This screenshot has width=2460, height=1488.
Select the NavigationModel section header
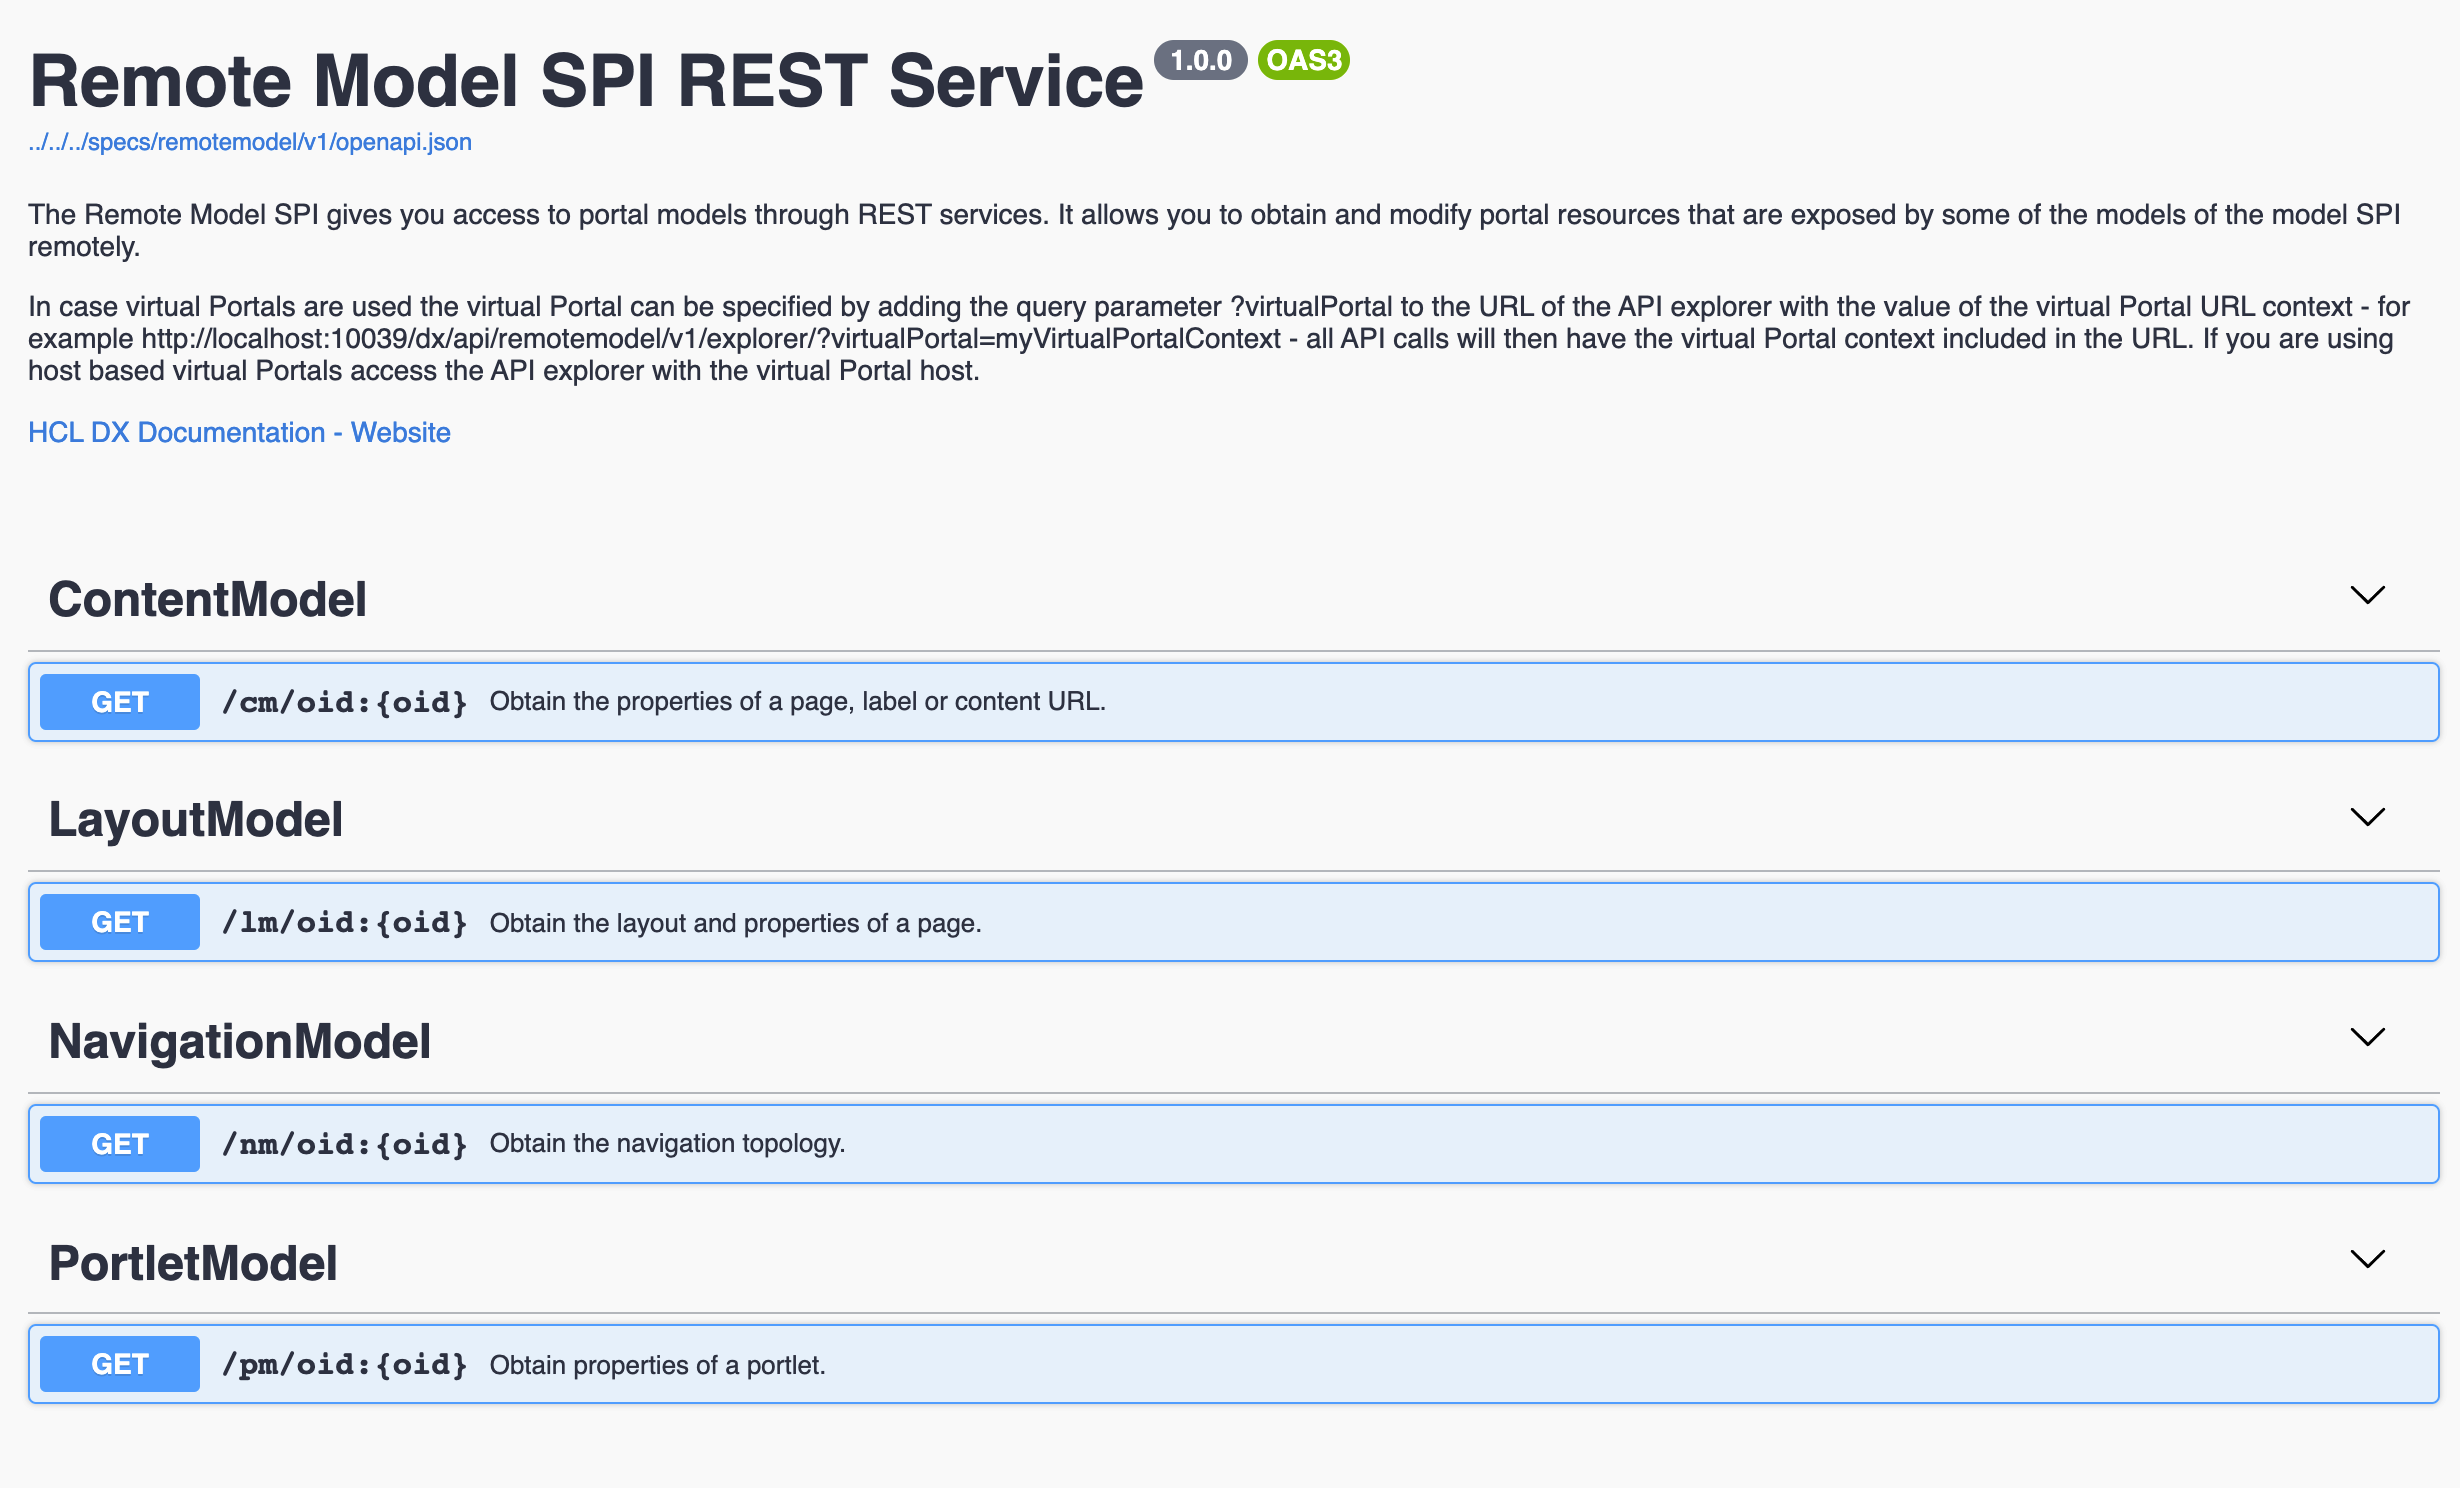point(240,1041)
